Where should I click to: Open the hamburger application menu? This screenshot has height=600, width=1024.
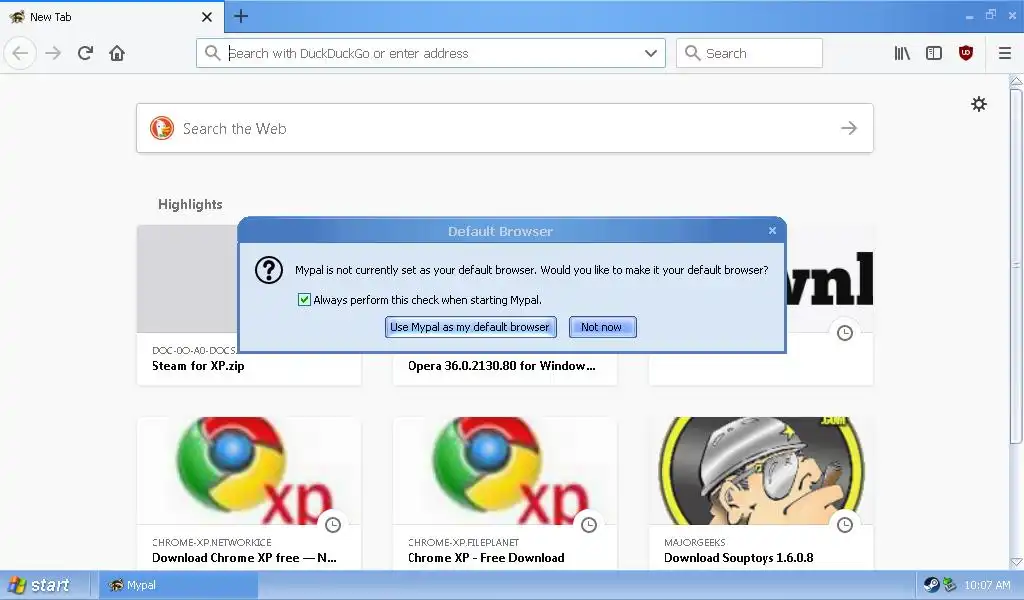coord(1005,53)
